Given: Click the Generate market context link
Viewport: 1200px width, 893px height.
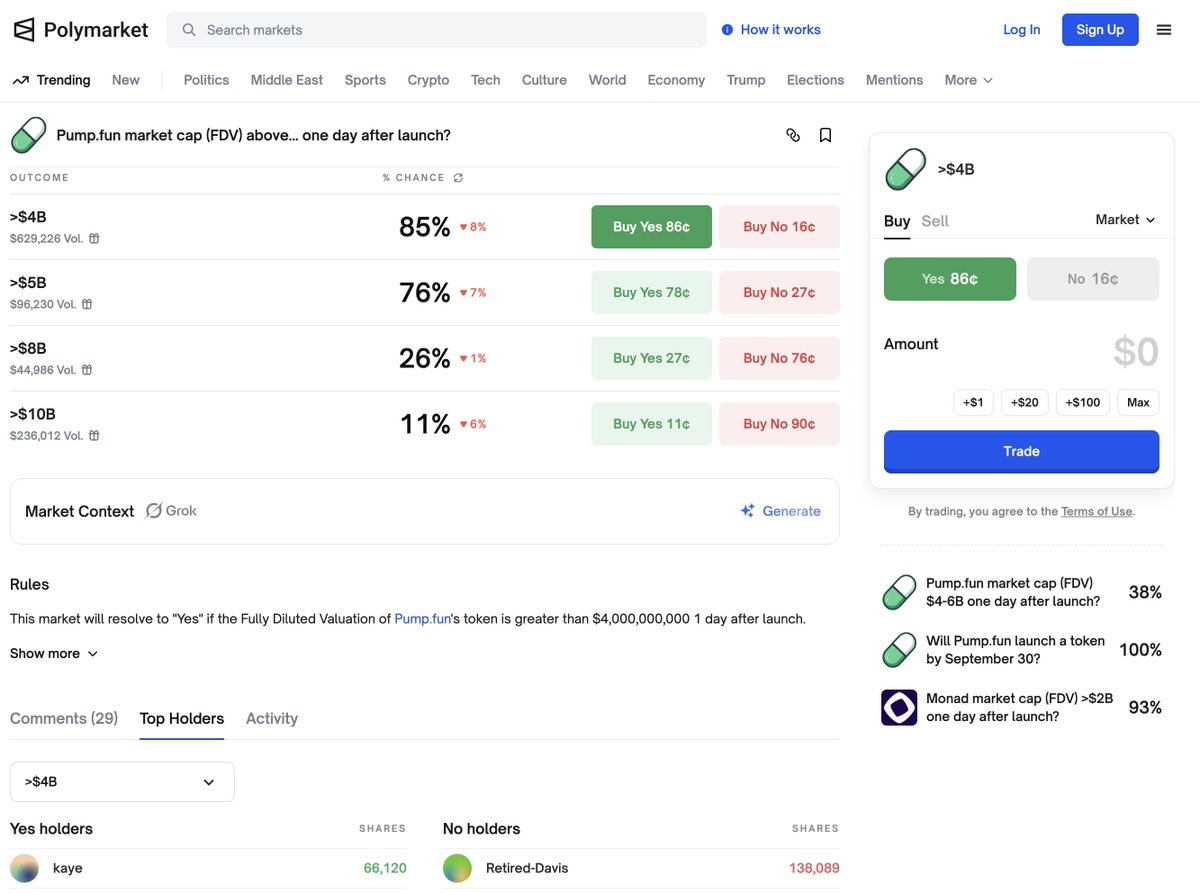Looking at the screenshot, I should pyautogui.click(x=791, y=511).
